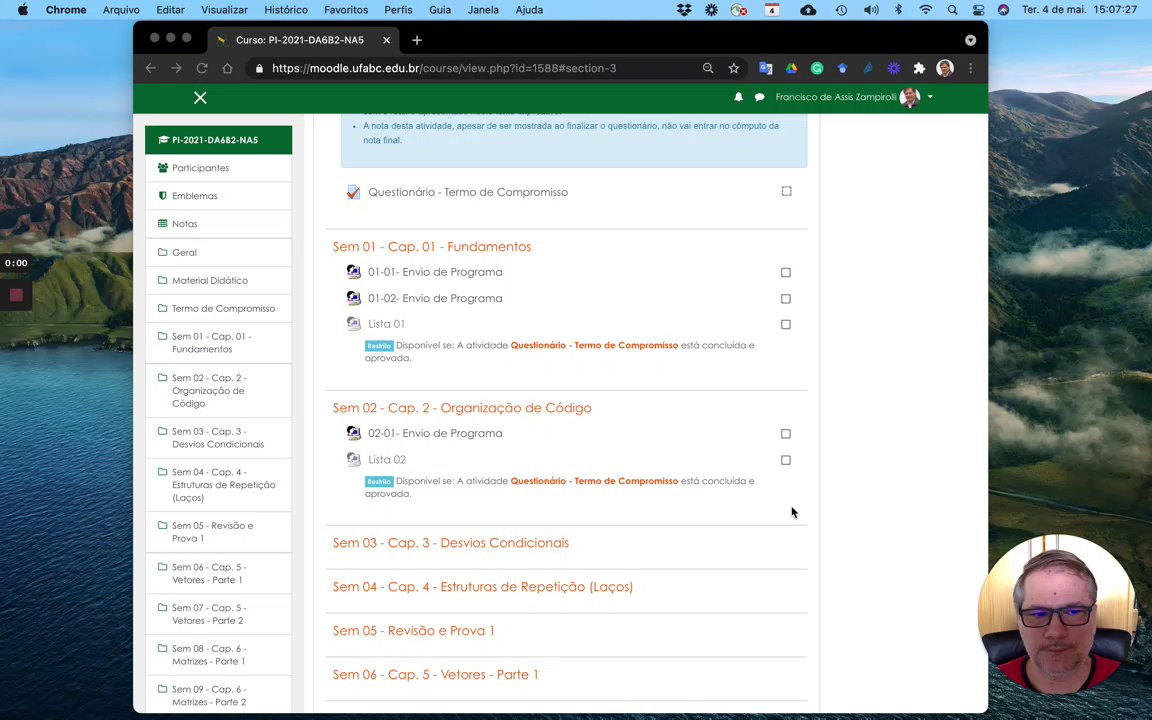The image size is (1152, 720).
Task: Check completion box for 01-02- Envio
Action: pos(786,298)
